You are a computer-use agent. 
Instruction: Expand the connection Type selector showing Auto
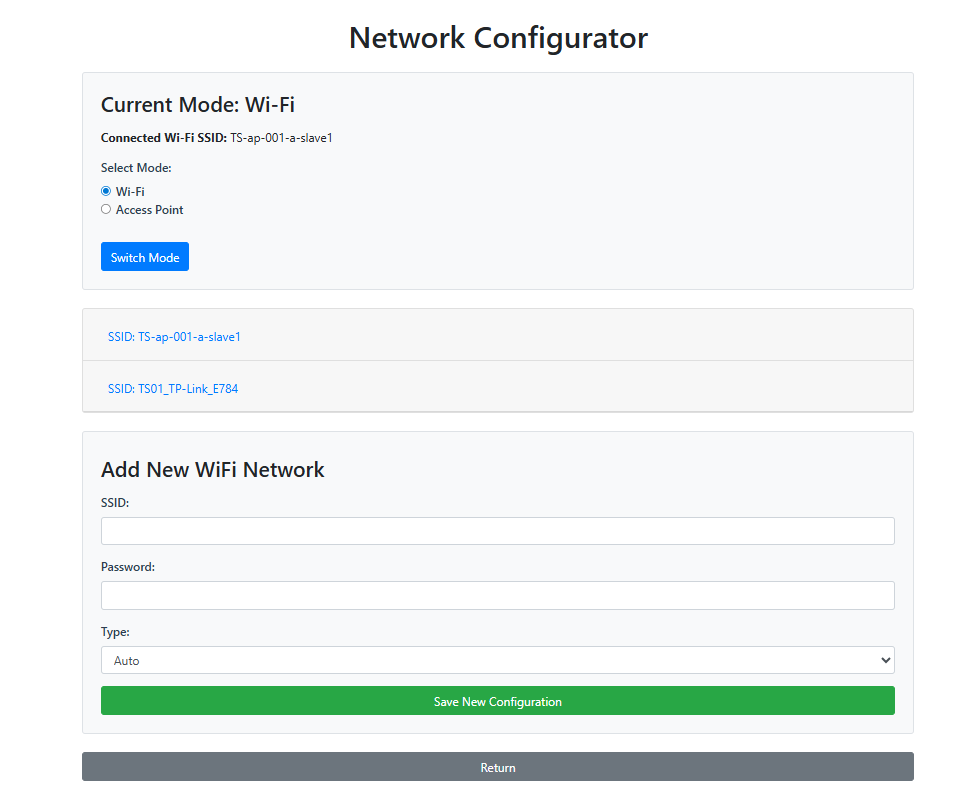(x=497, y=660)
